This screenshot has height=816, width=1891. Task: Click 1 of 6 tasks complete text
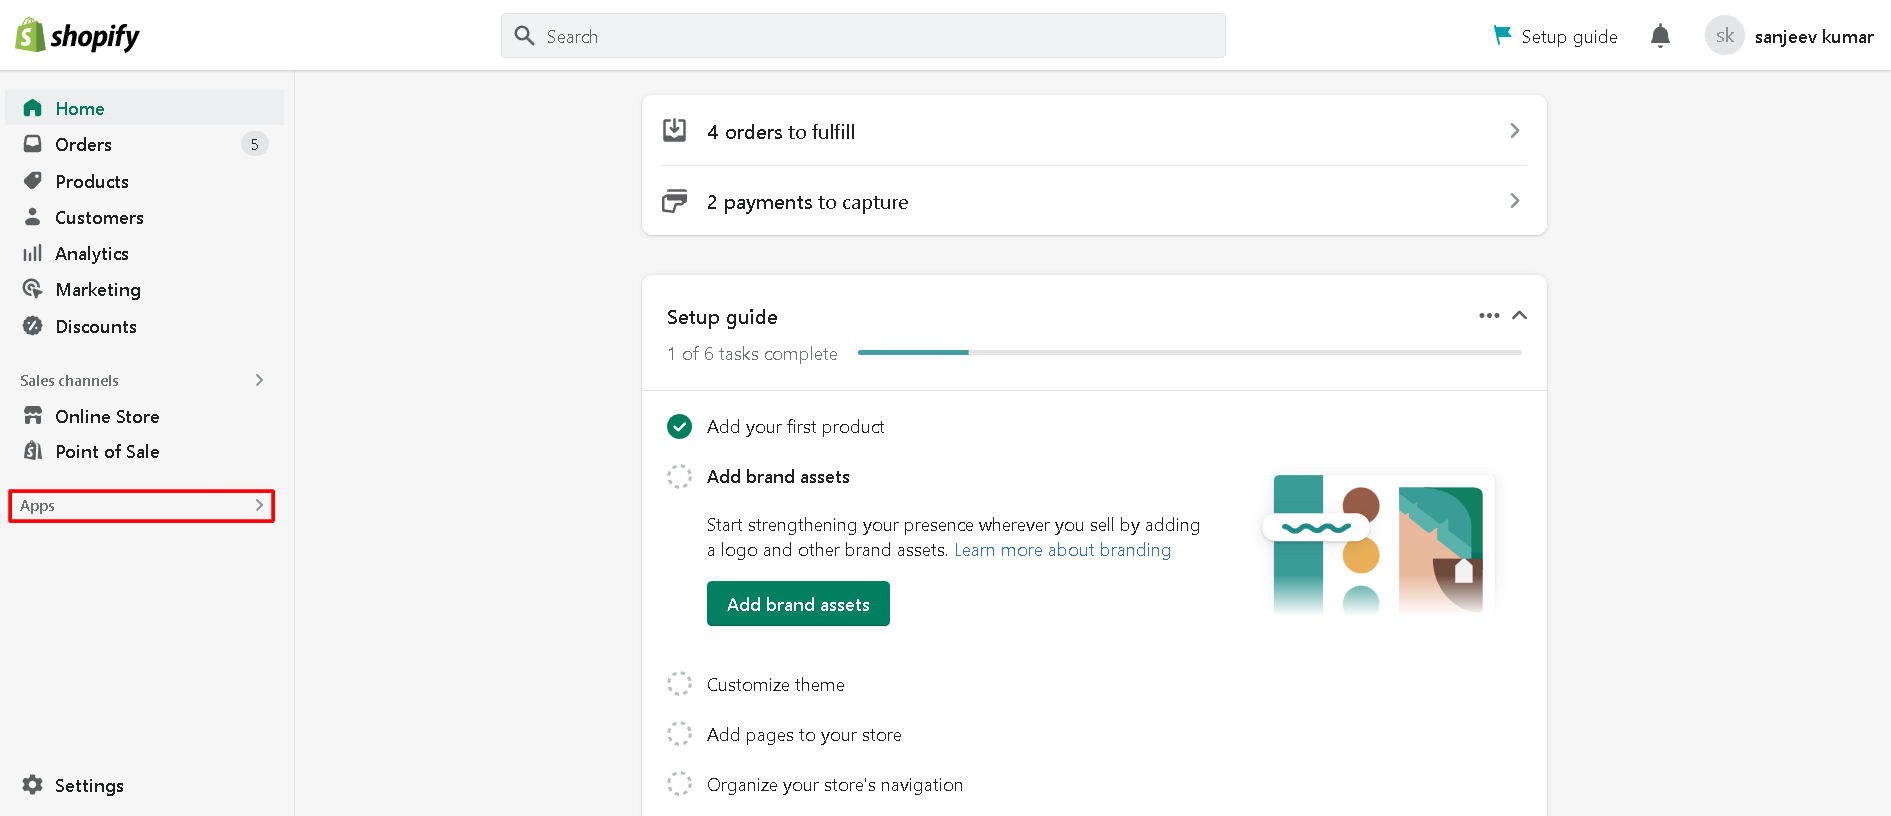tap(752, 354)
